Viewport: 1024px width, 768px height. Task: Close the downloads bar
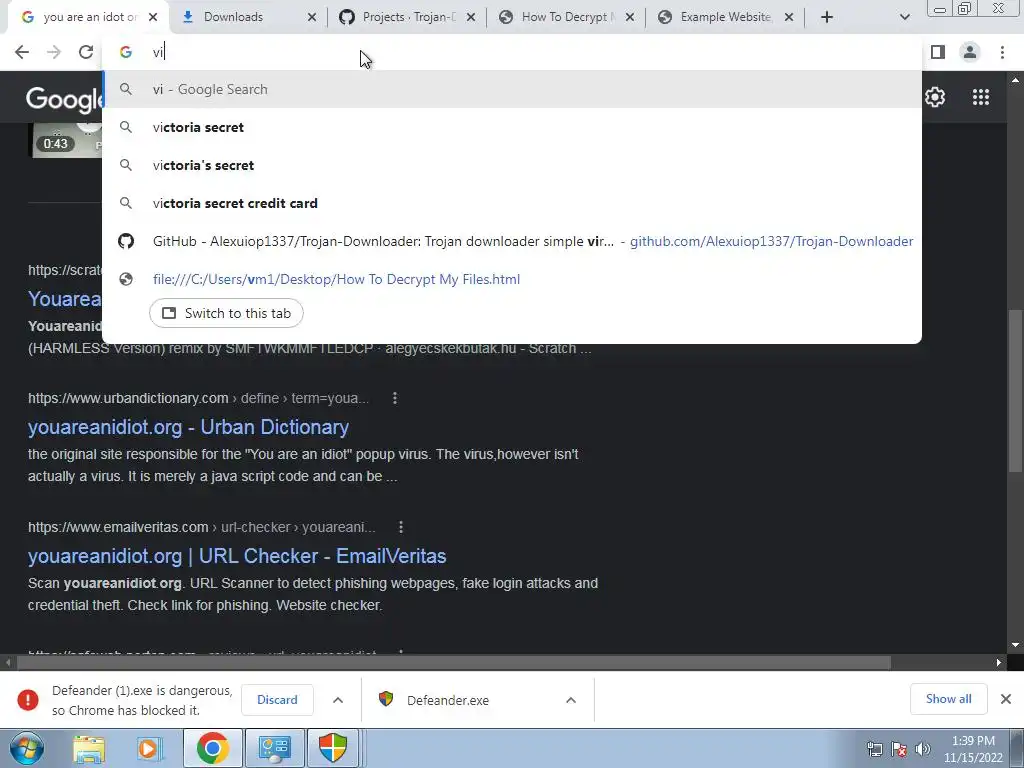pyautogui.click(x=1006, y=699)
